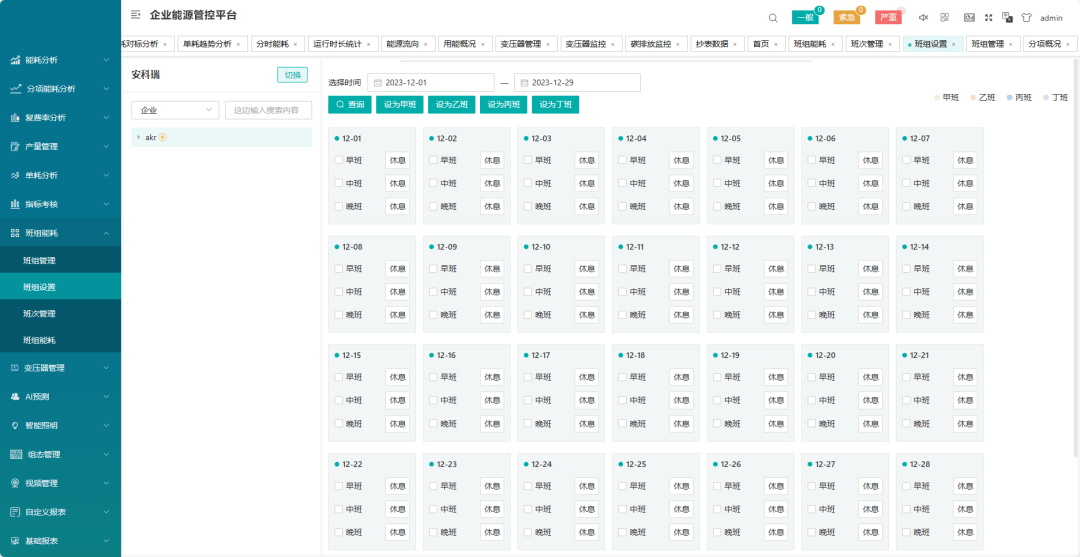Viewport: 1080px width, 557px height.
Task: Open the 严重 alarm badge
Action: pos(887,18)
